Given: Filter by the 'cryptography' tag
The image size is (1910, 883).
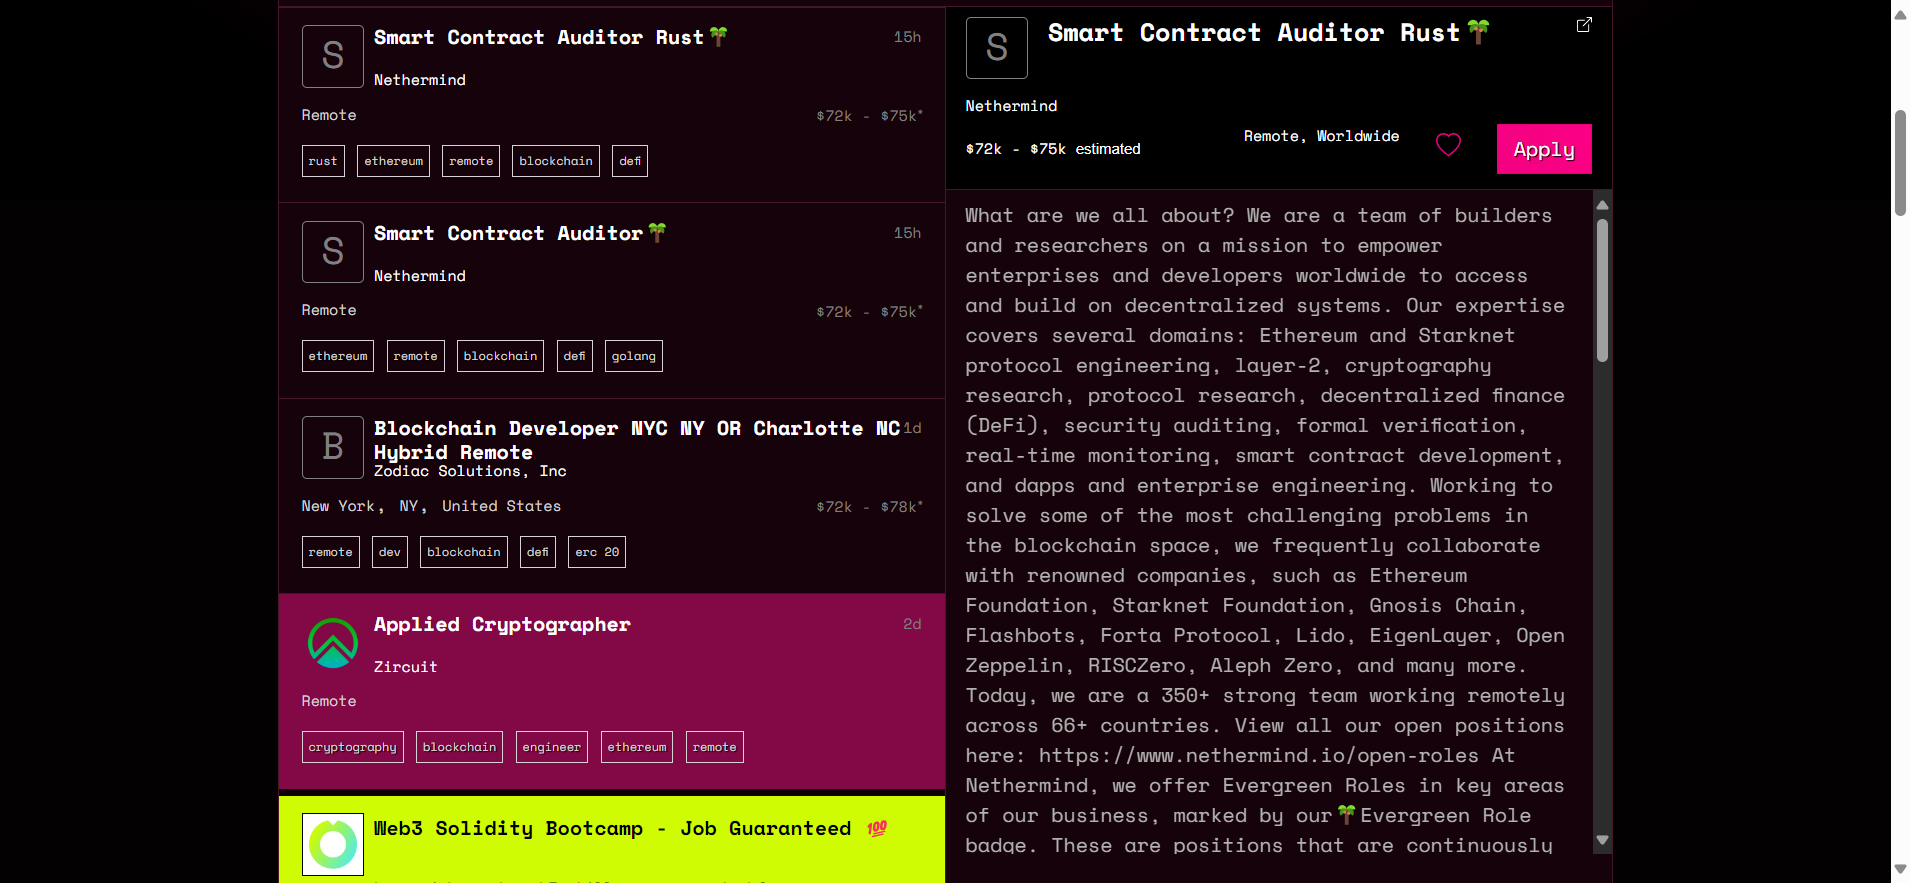Looking at the screenshot, I should (352, 747).
